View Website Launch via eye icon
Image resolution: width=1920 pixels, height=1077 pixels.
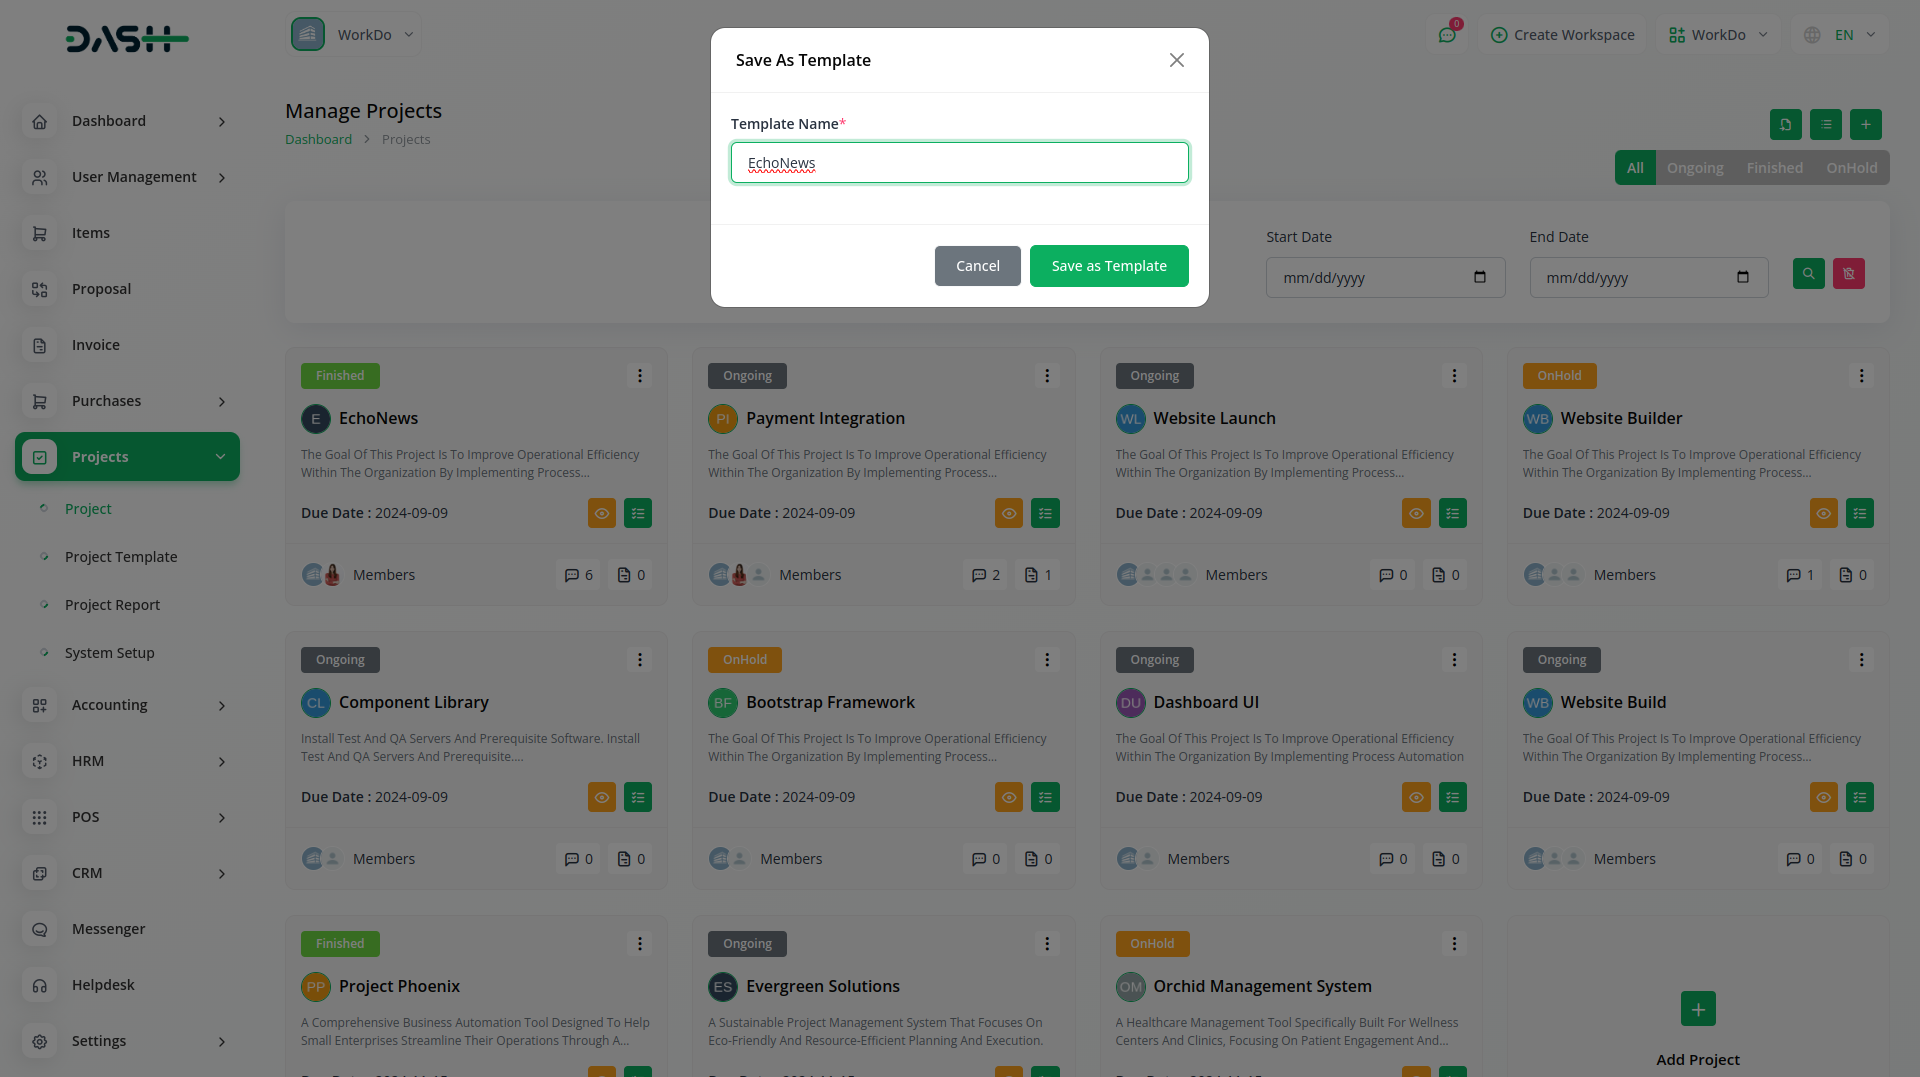click(x=1416, y=513)
